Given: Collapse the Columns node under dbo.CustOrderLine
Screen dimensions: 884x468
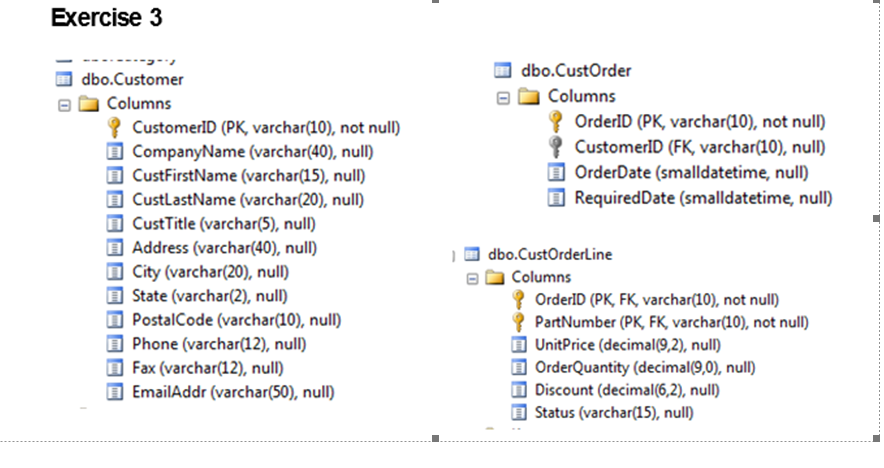Looking at the screenshot, I should point(472,279).
